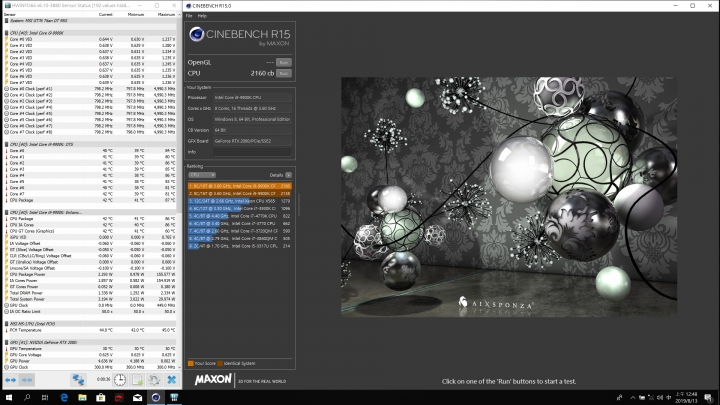Click HWiNFO expand columns arrows icon
Viewport: 720px width, 405px height.
(10, 380)
